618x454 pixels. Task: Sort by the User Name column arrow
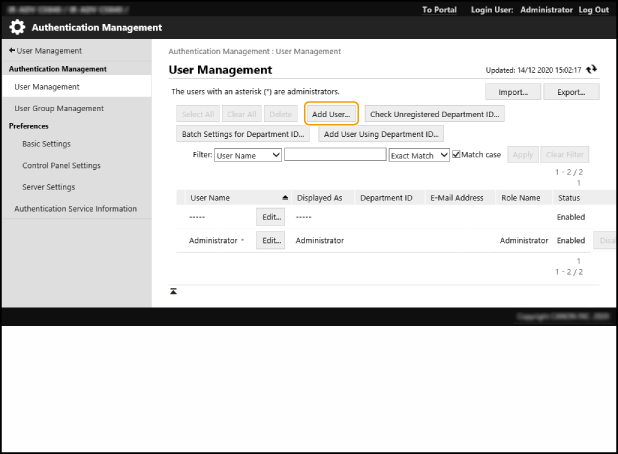285,198
